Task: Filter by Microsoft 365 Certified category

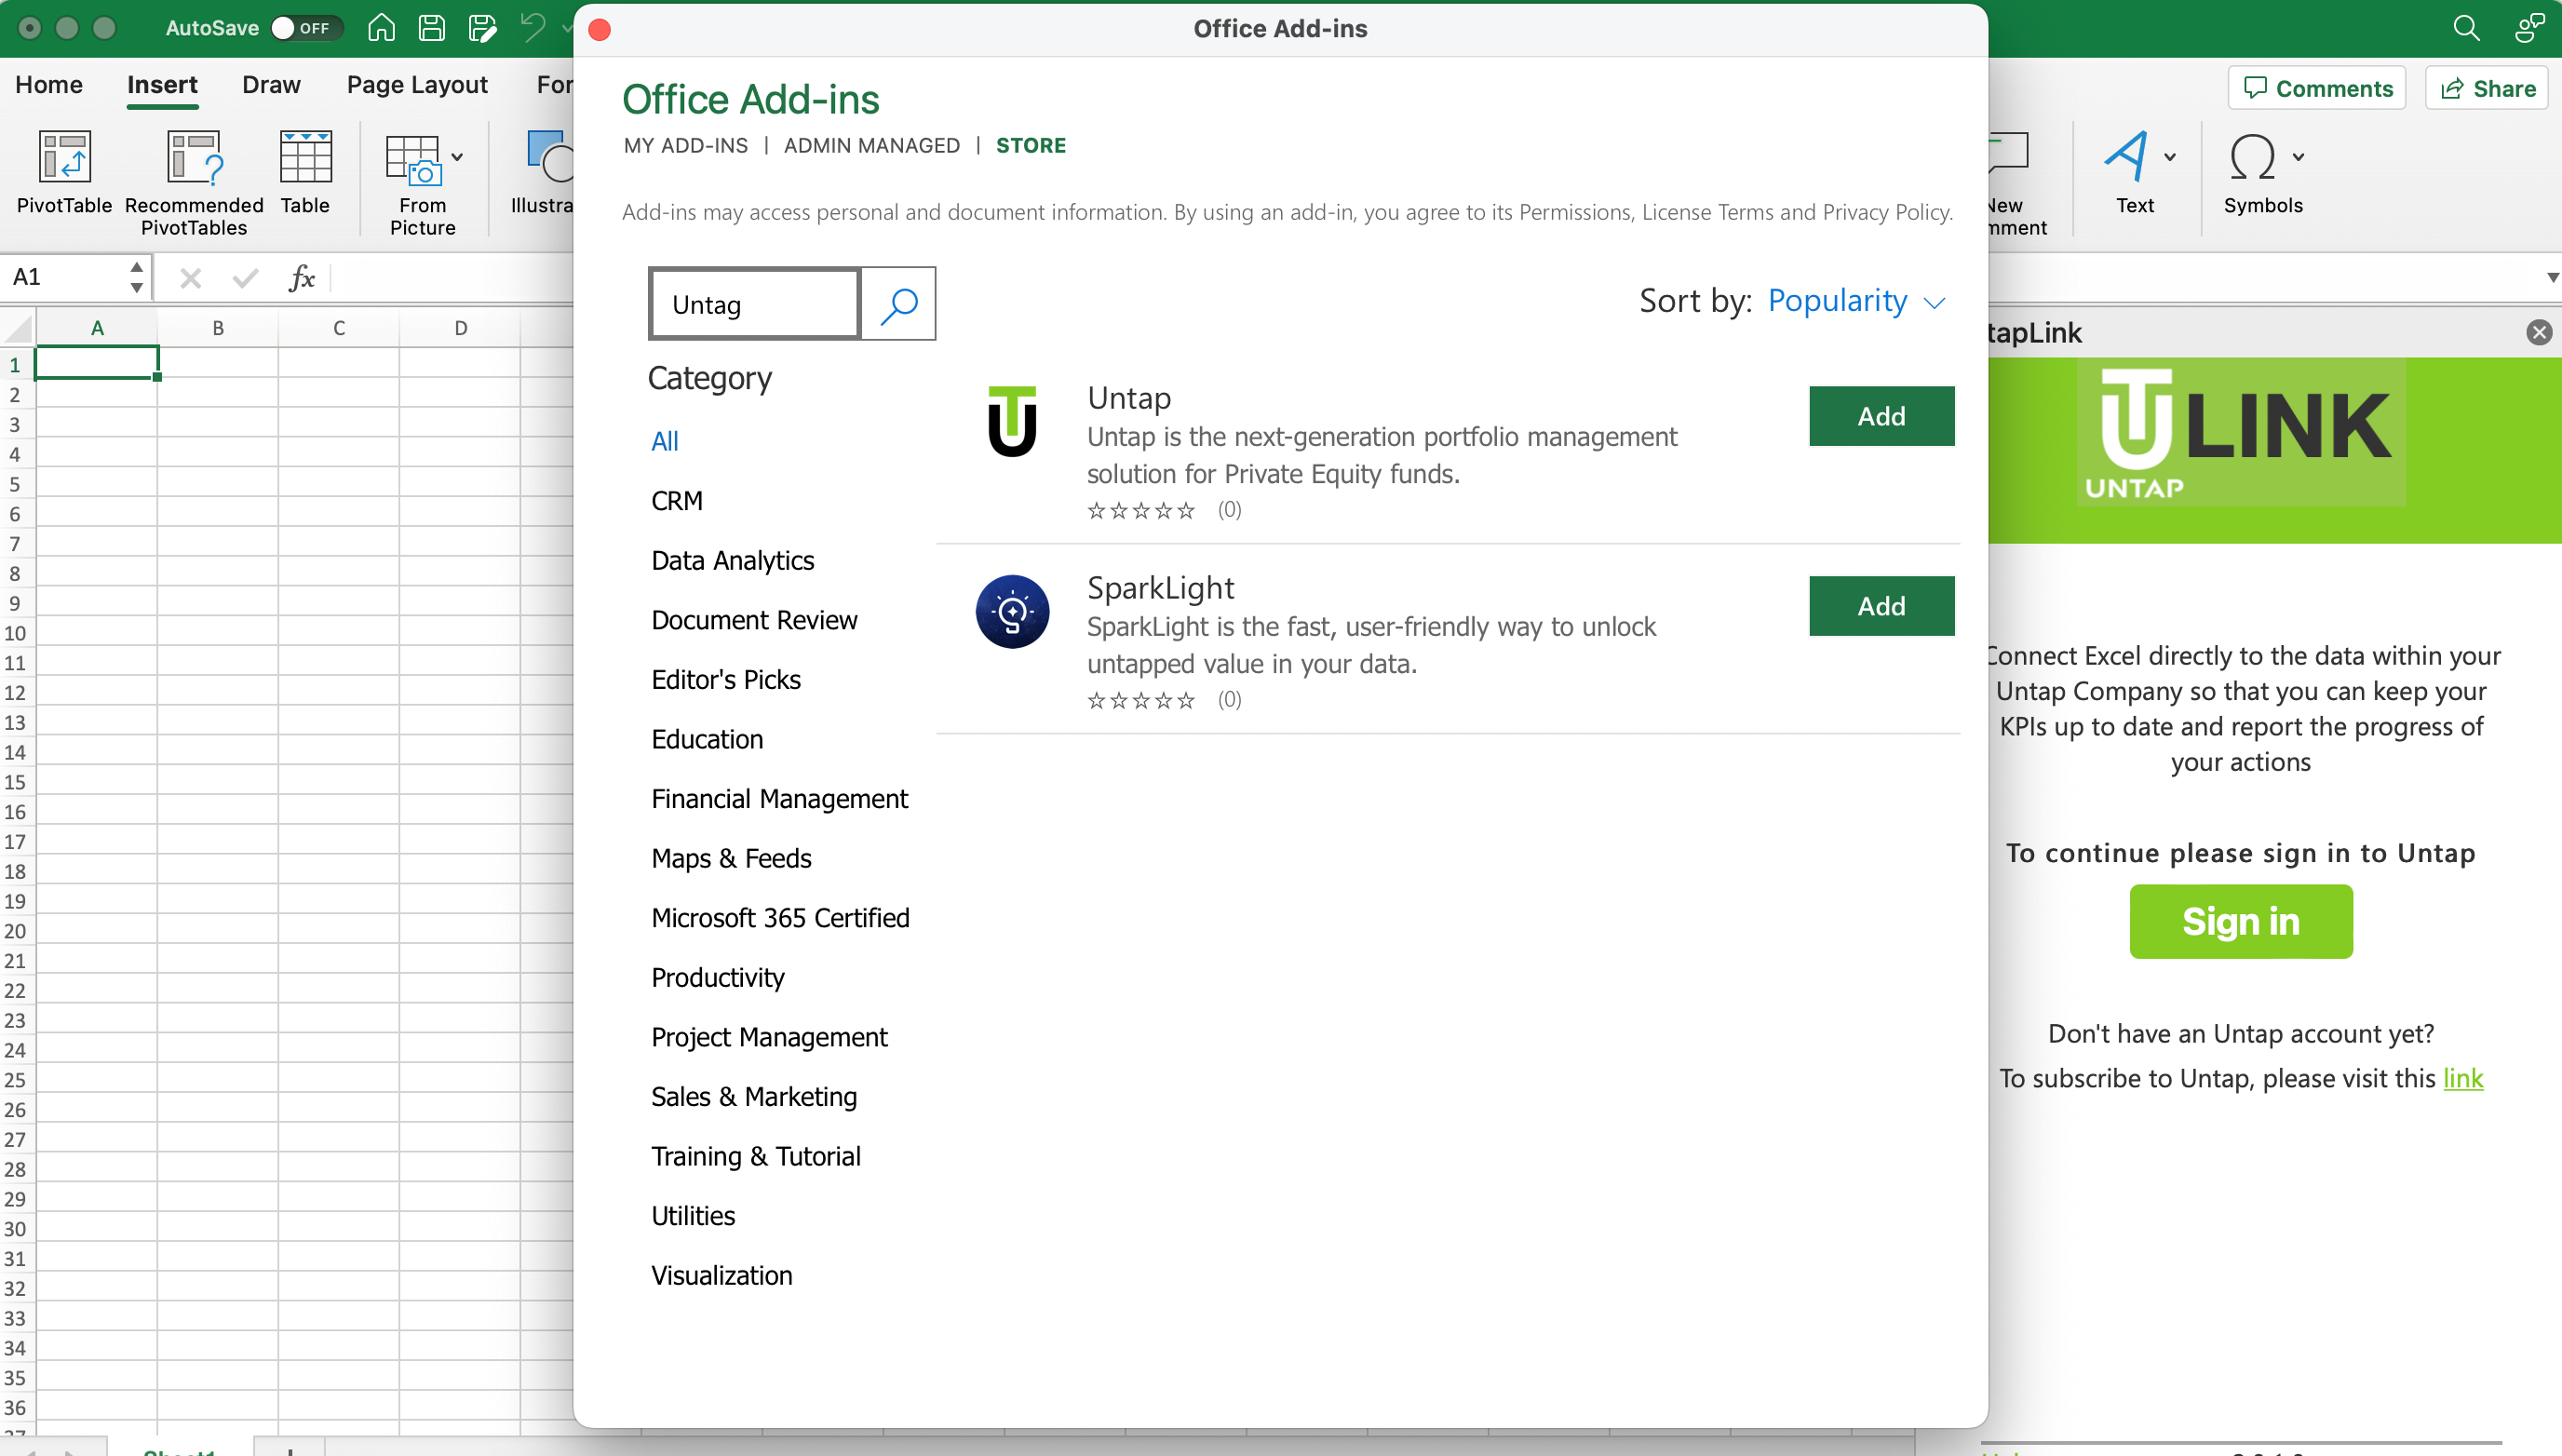Action: (780, 918)
